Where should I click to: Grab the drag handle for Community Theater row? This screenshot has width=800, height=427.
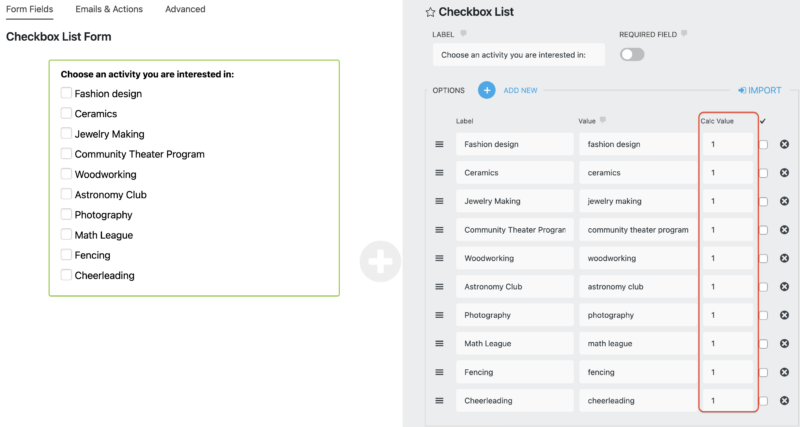coord(439,230)
